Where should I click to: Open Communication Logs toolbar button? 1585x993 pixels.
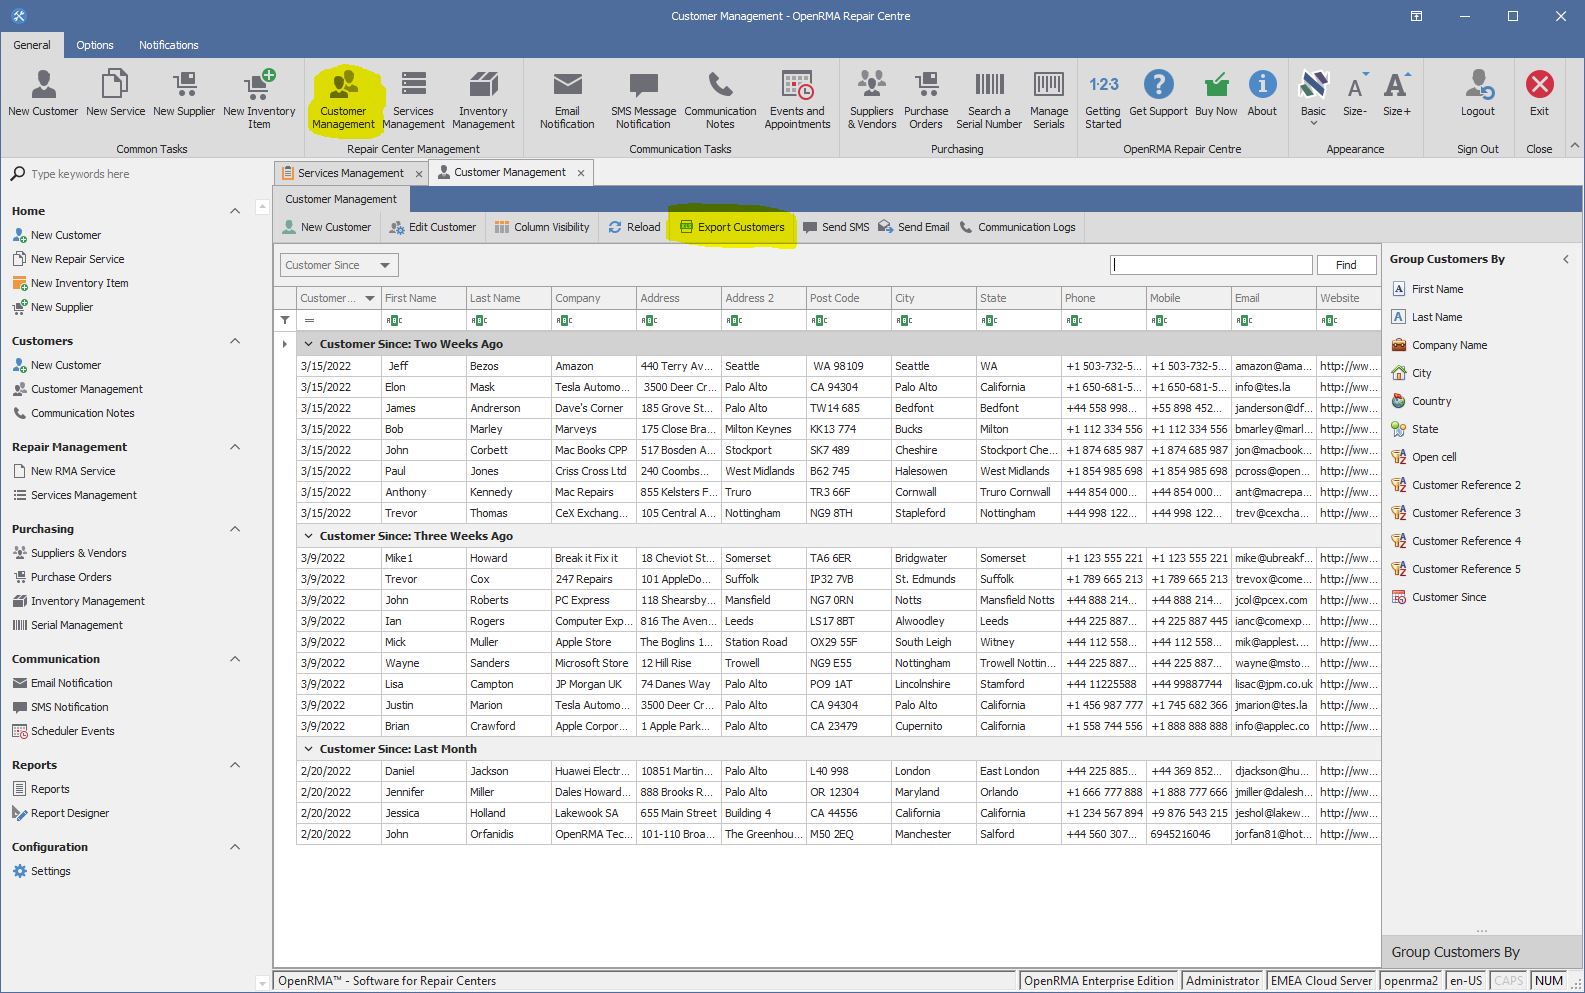point(1018,227)
